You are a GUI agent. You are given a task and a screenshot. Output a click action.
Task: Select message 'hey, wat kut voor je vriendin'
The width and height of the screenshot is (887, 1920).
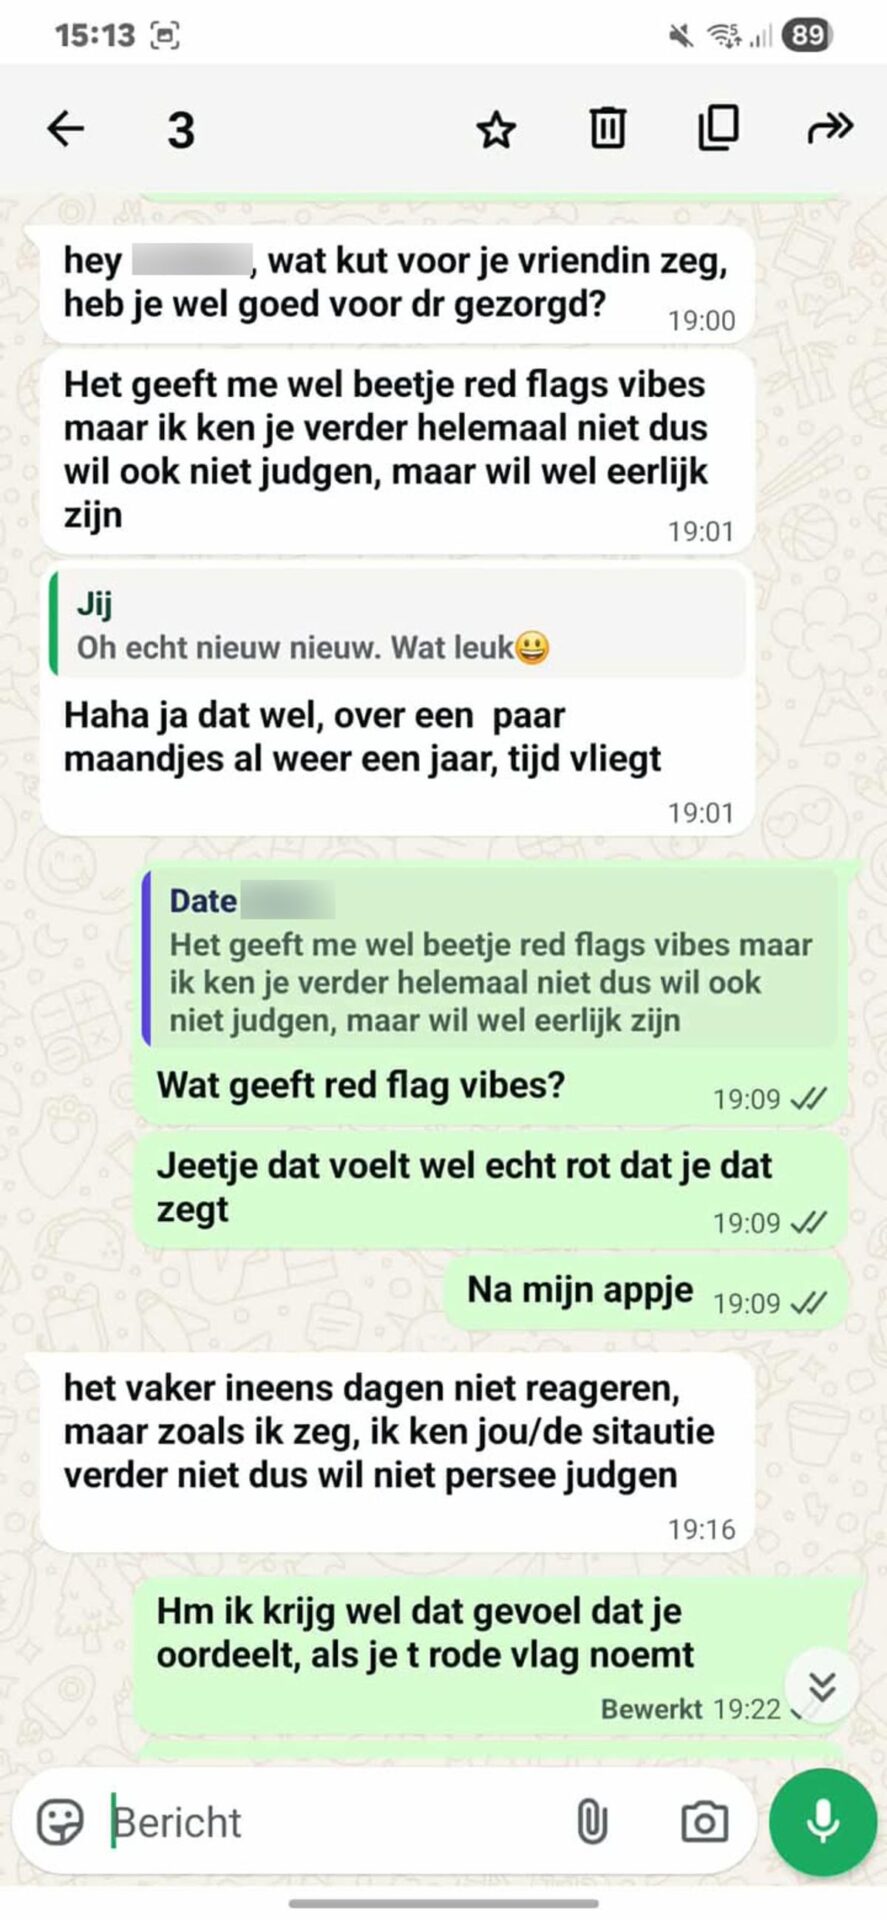pos(397,284)
